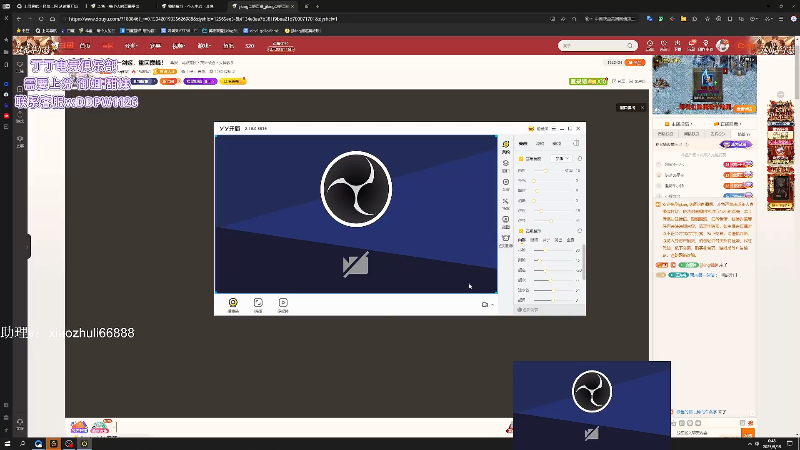This screenshot has width=800, height=450.
Task: Open the game advertisement thumbnail in right column
Action: (x=705, y=85)
